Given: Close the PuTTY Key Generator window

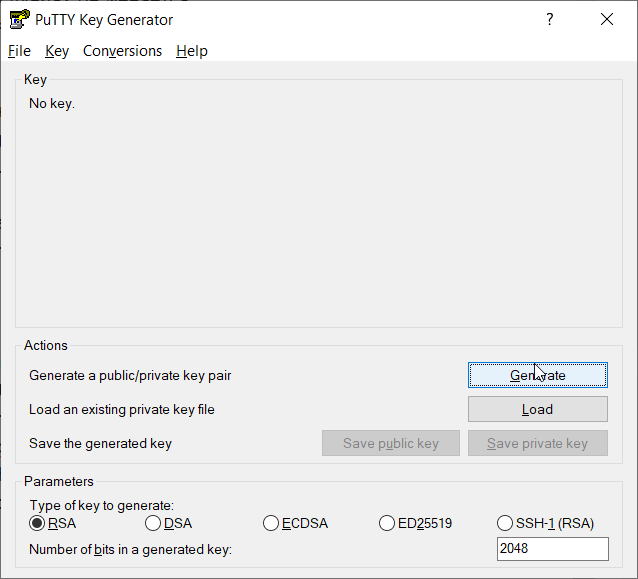Looking at the screenshot, I should coord(607,19).
